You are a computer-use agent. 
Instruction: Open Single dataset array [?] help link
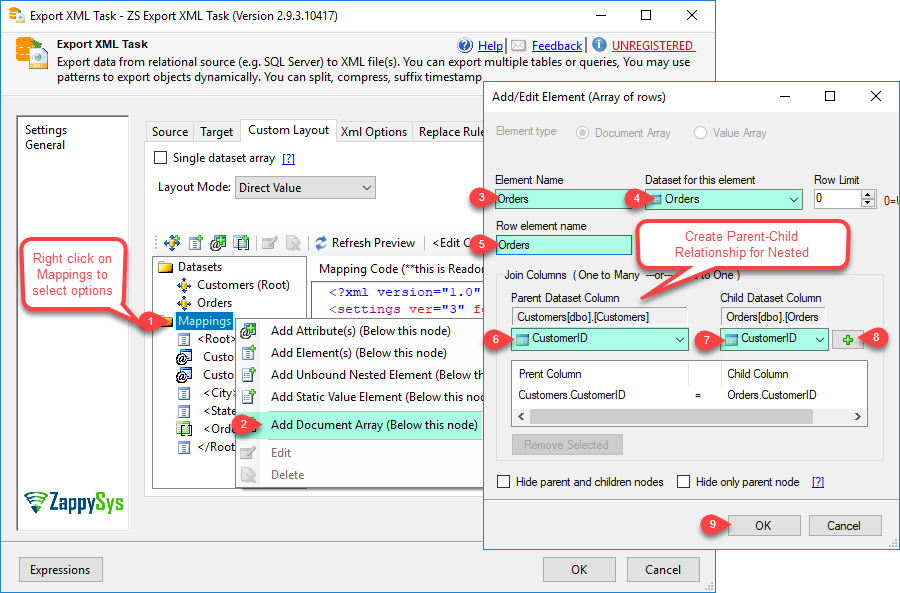pos(288,158)
